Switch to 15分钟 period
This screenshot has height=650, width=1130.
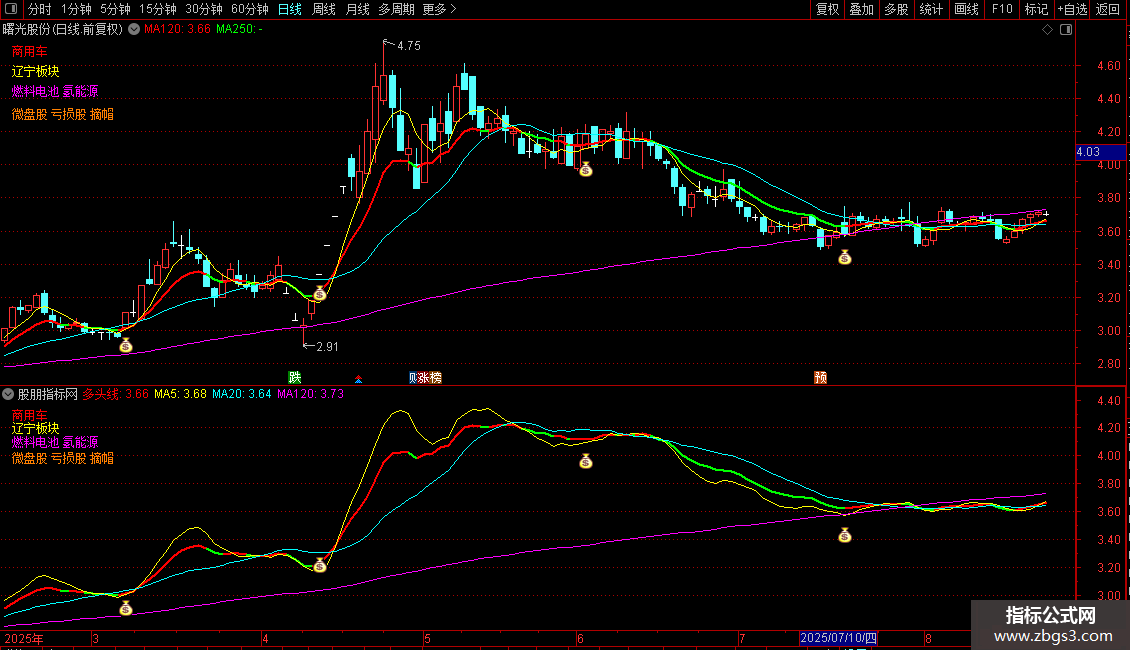pyautogui.click(x=157, y=9)
